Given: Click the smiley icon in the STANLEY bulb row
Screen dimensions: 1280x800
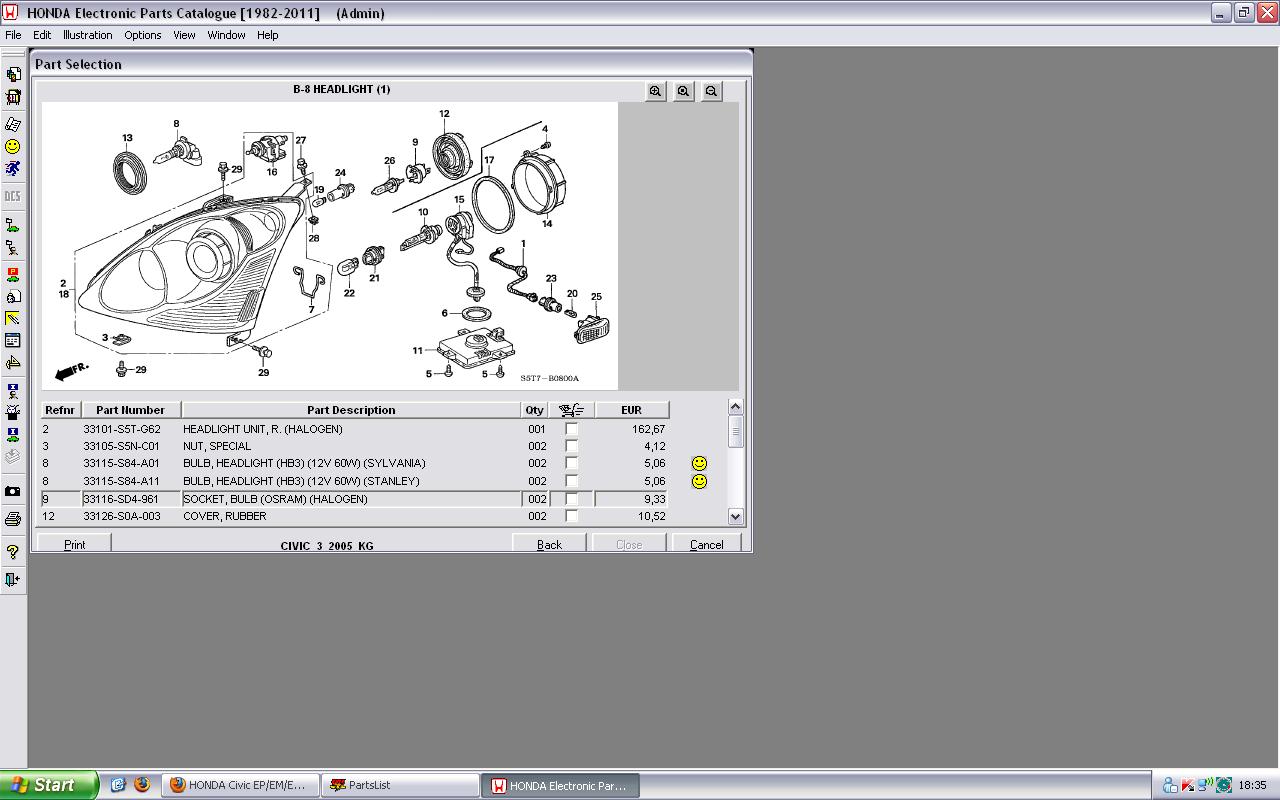Looking at the screenshot, I should point(700,481).
